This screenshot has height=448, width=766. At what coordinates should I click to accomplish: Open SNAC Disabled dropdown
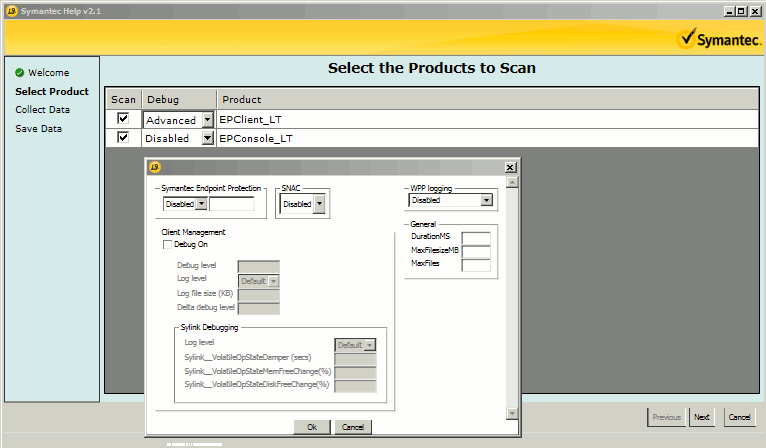click(319, 204)
